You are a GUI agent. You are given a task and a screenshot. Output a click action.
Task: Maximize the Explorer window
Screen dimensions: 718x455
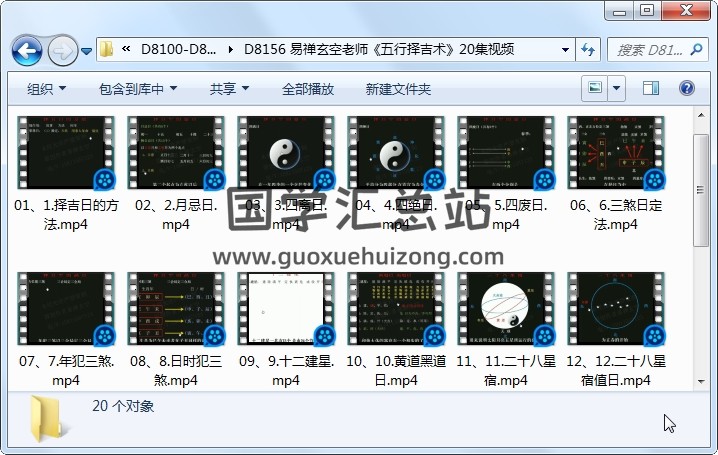pyautogui.click(x=647, y=11)
